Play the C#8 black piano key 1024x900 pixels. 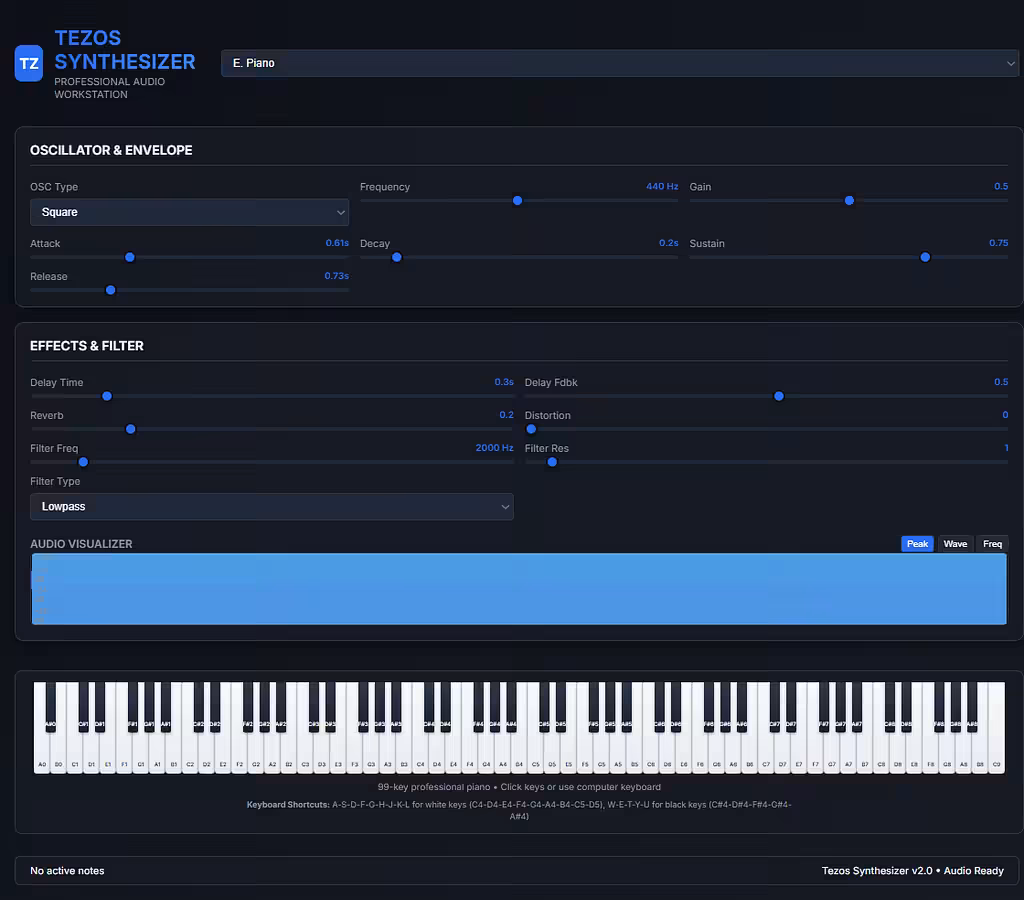889,705
